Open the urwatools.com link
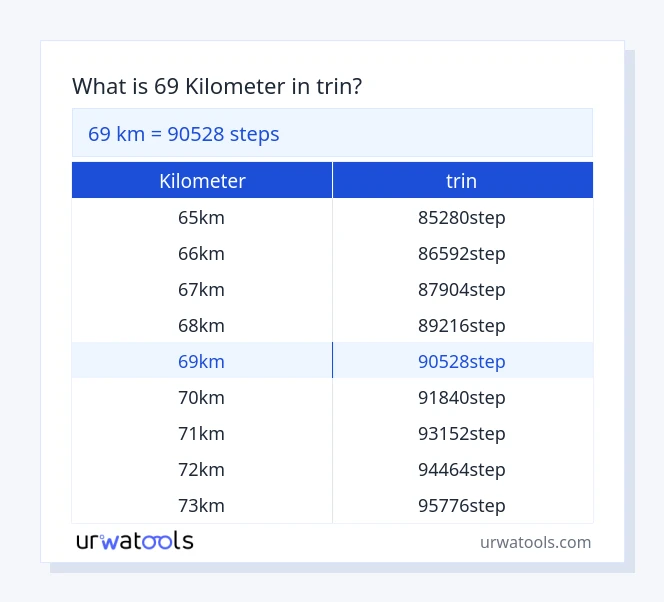Screen dimensions: 664x602 click(x=535, y=542)
